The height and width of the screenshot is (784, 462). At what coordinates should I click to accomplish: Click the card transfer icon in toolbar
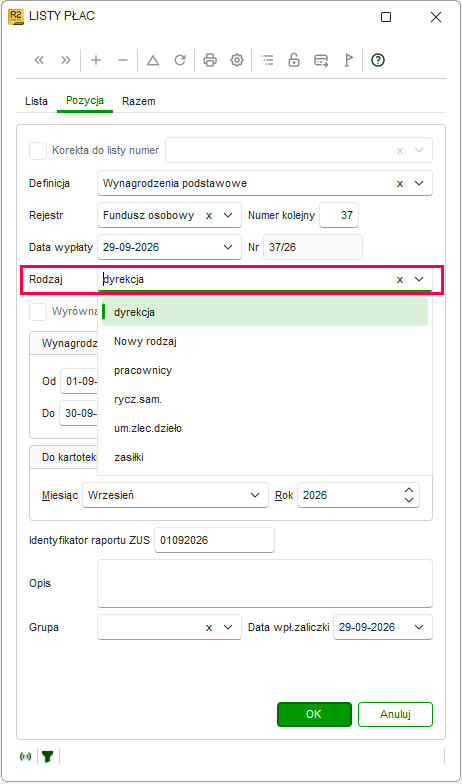click(321, 60)
